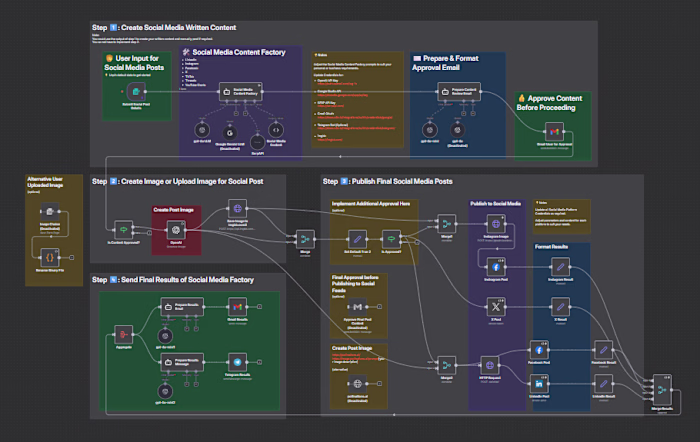Open the LinkedIn Result edit node

(x=604, y=384)
